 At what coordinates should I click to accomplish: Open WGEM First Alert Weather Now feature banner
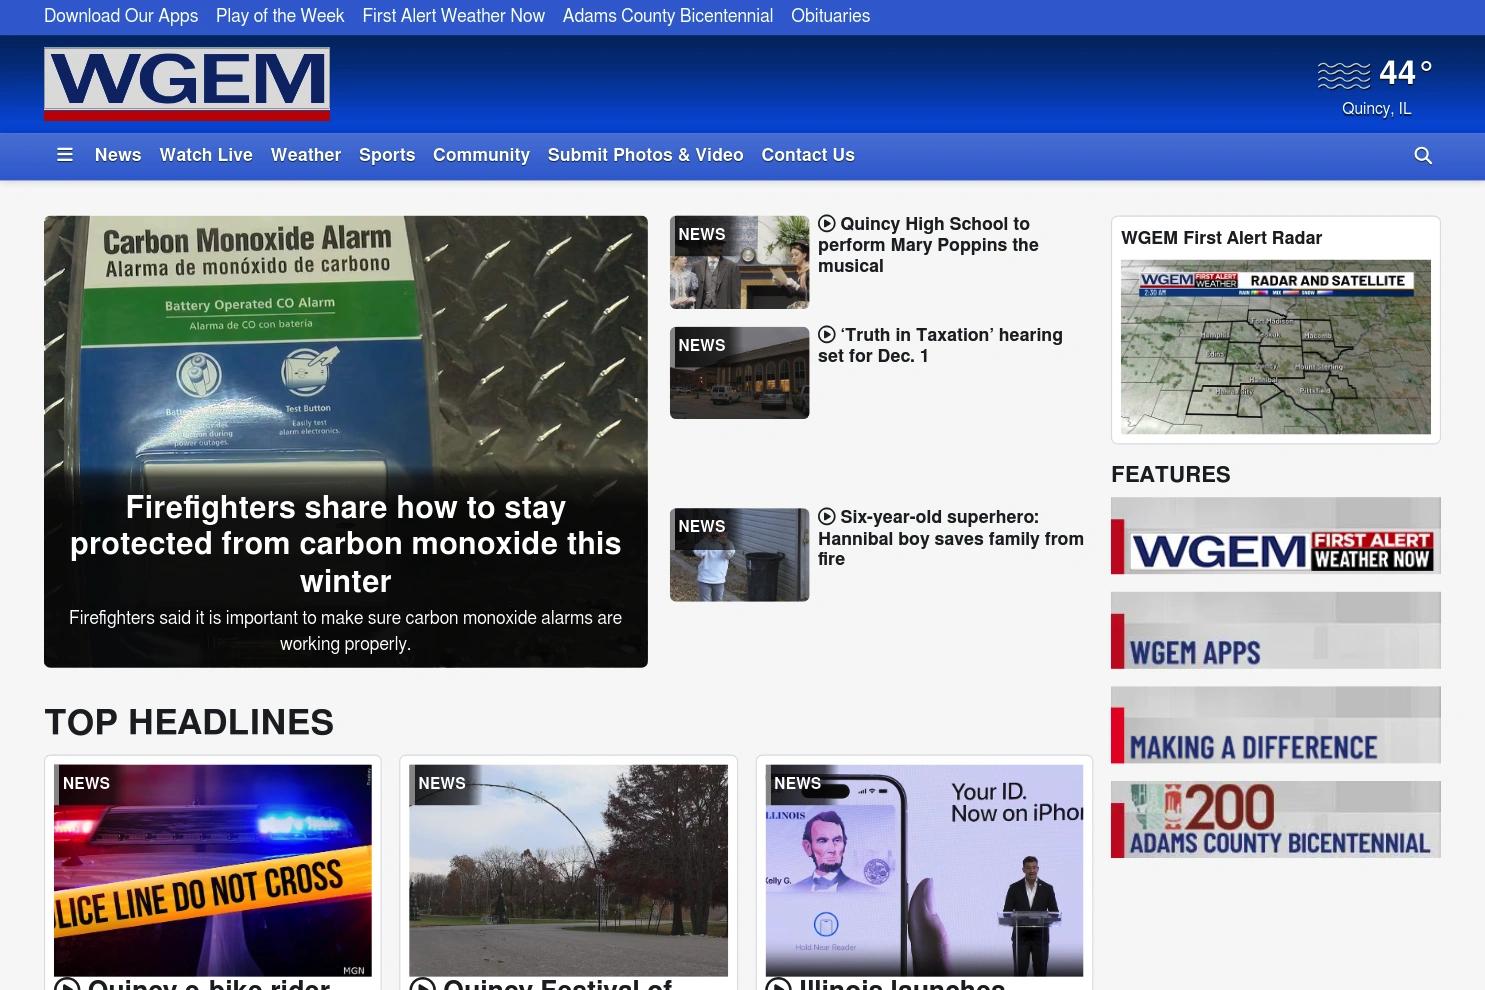pyautogui.click(x=1276, y=536)
